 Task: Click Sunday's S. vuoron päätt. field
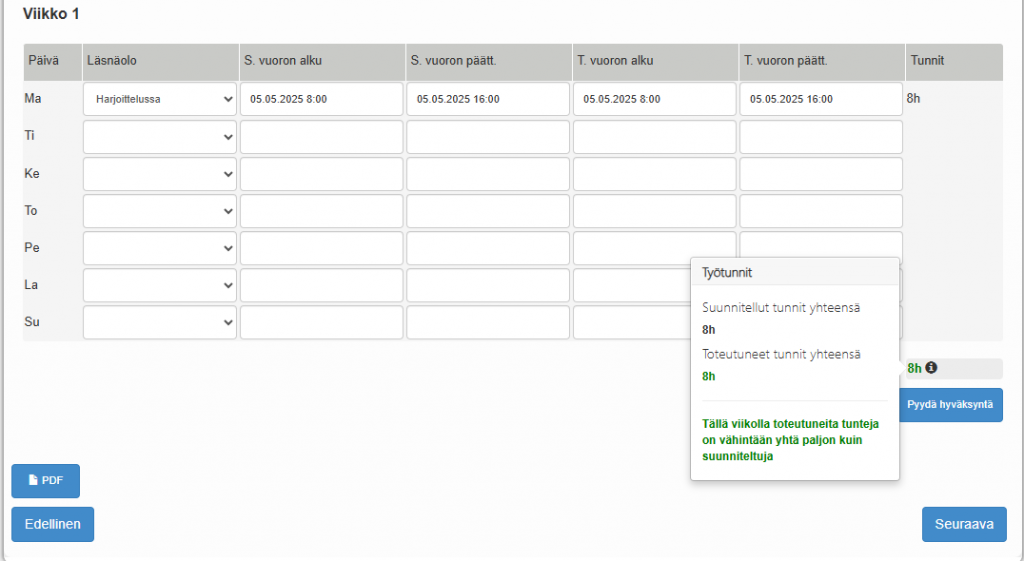click(488, 322)
